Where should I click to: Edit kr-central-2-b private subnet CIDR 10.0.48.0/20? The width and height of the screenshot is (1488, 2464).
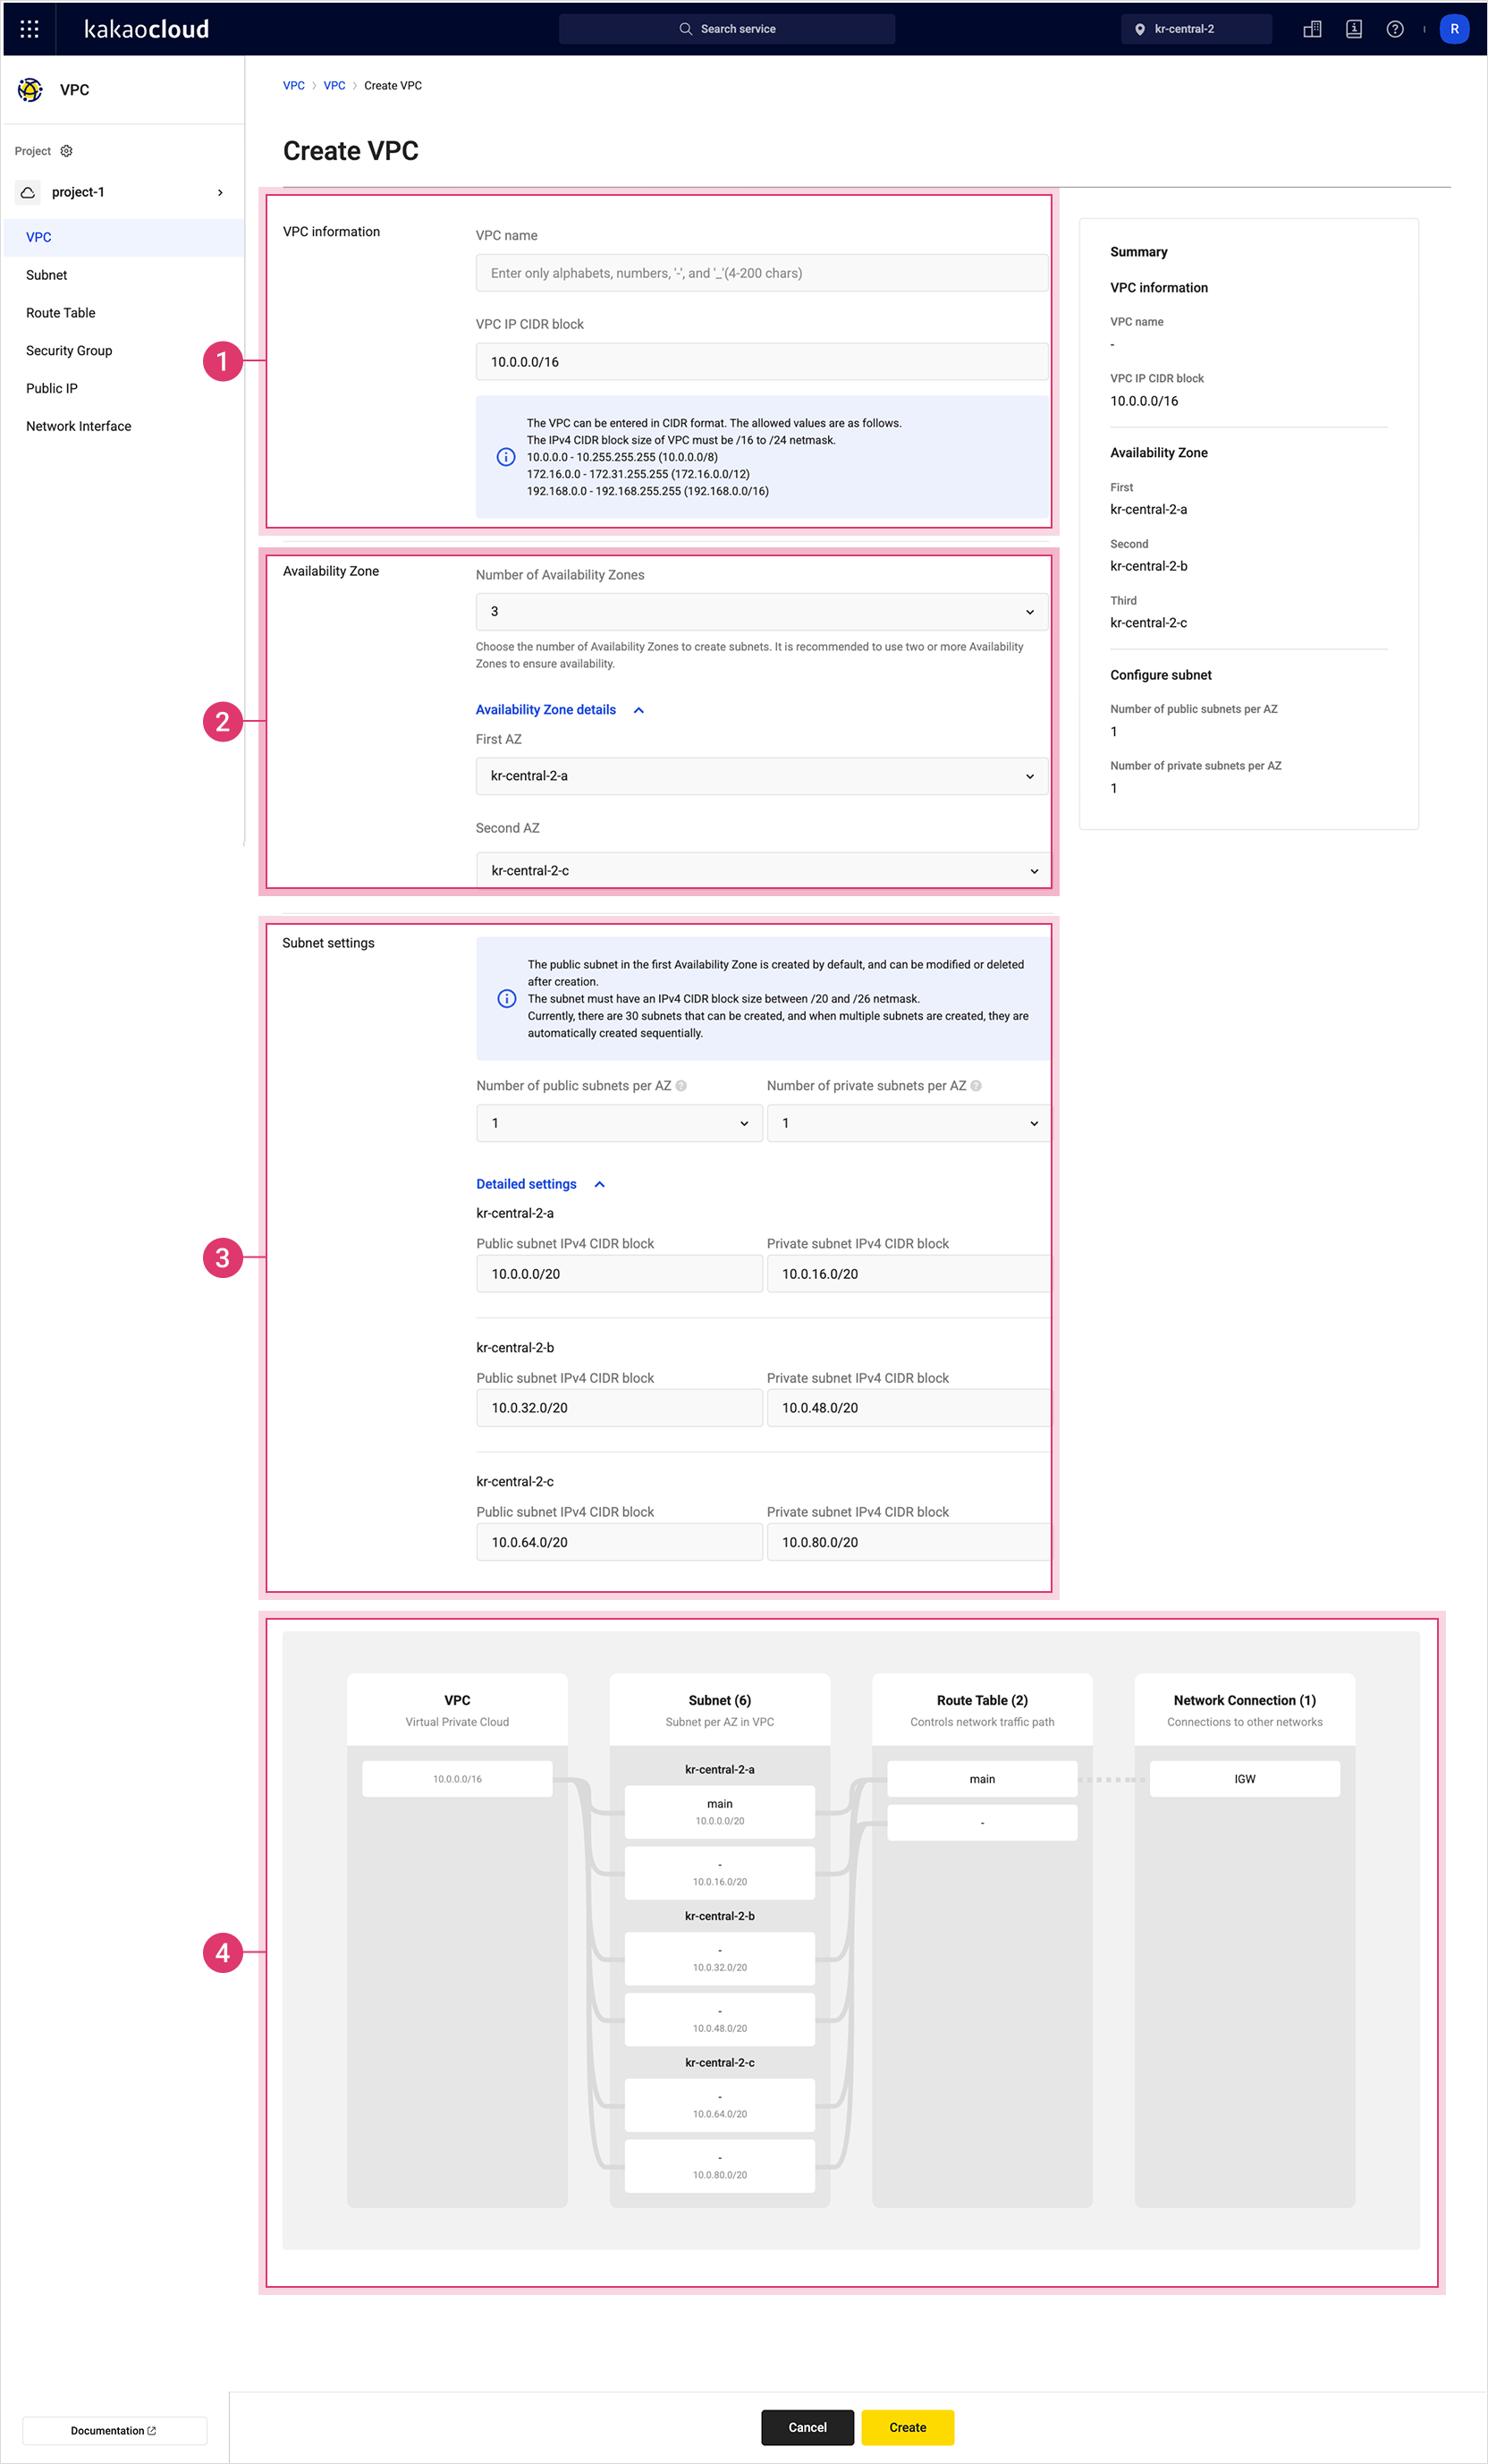pyautogui.click(x=908, y=1408)
